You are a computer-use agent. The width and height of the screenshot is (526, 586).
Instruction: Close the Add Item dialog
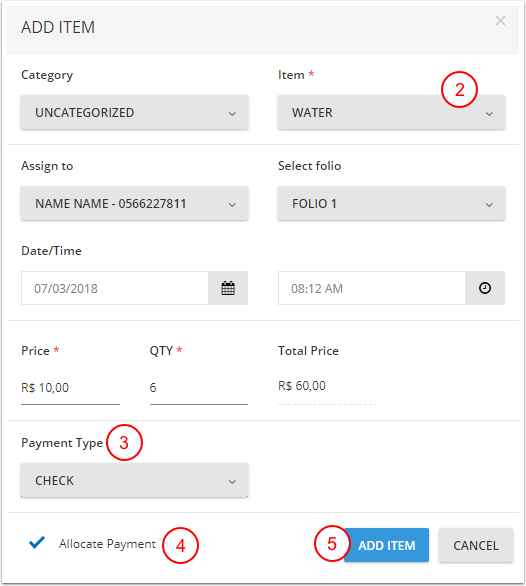(500, 21)
